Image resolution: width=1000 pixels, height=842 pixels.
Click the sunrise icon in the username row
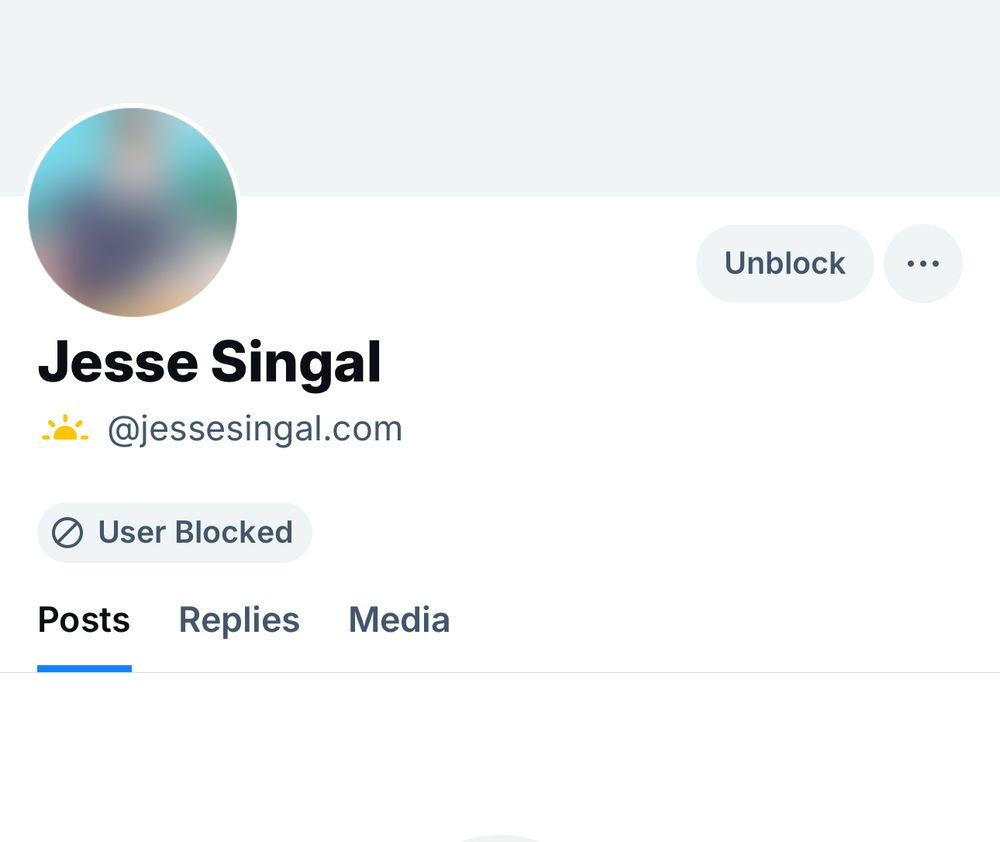(64, 428)
